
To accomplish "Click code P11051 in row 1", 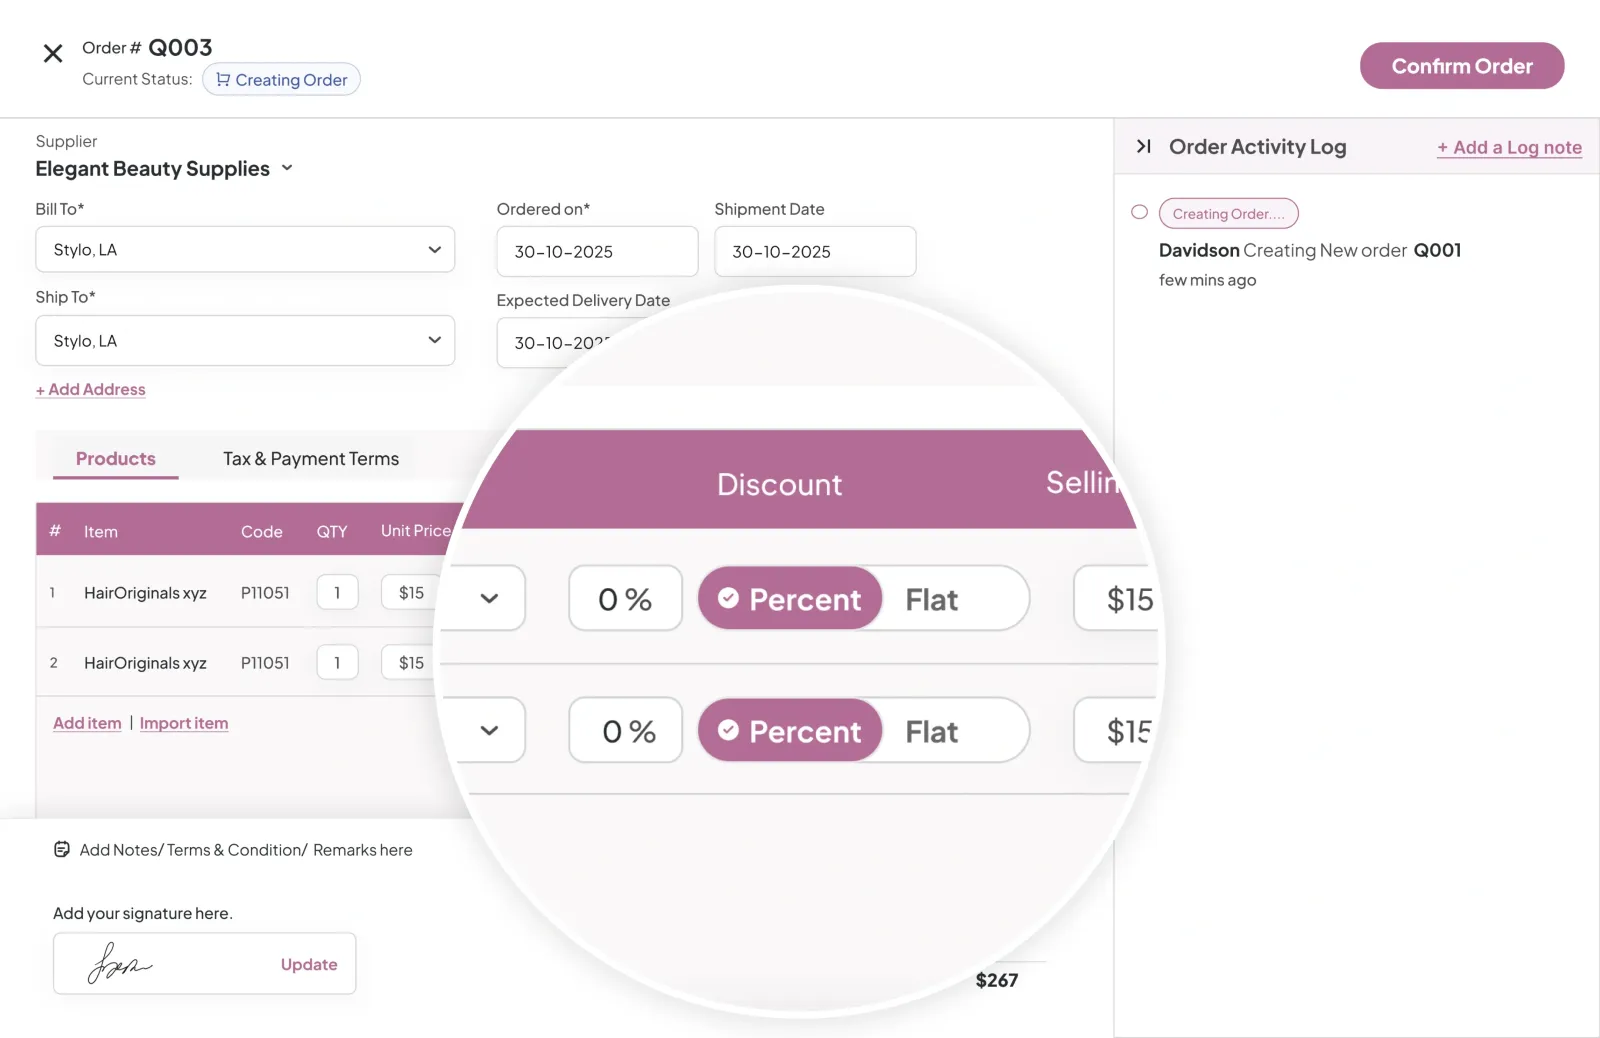I will (265, 593).
